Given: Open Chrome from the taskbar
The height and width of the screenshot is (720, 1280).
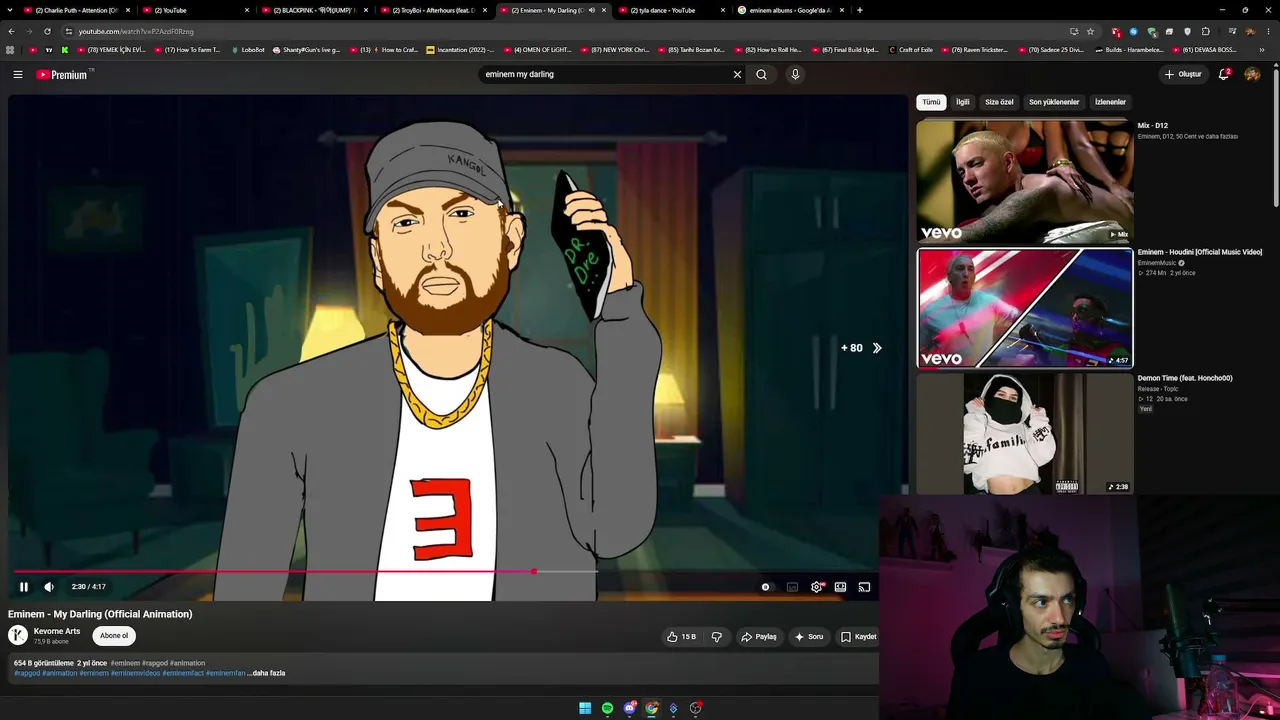Looking at the screenshot, I should tap(651, 708).
